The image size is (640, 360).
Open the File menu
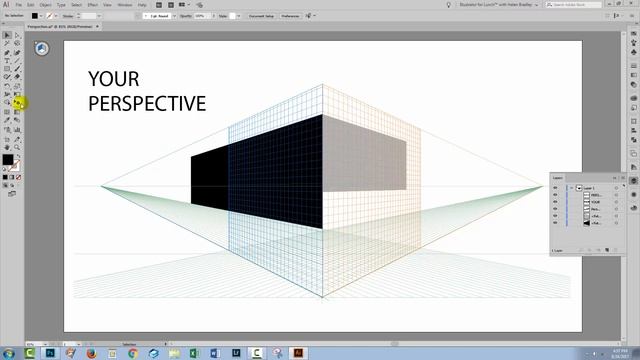click(19, 5)
